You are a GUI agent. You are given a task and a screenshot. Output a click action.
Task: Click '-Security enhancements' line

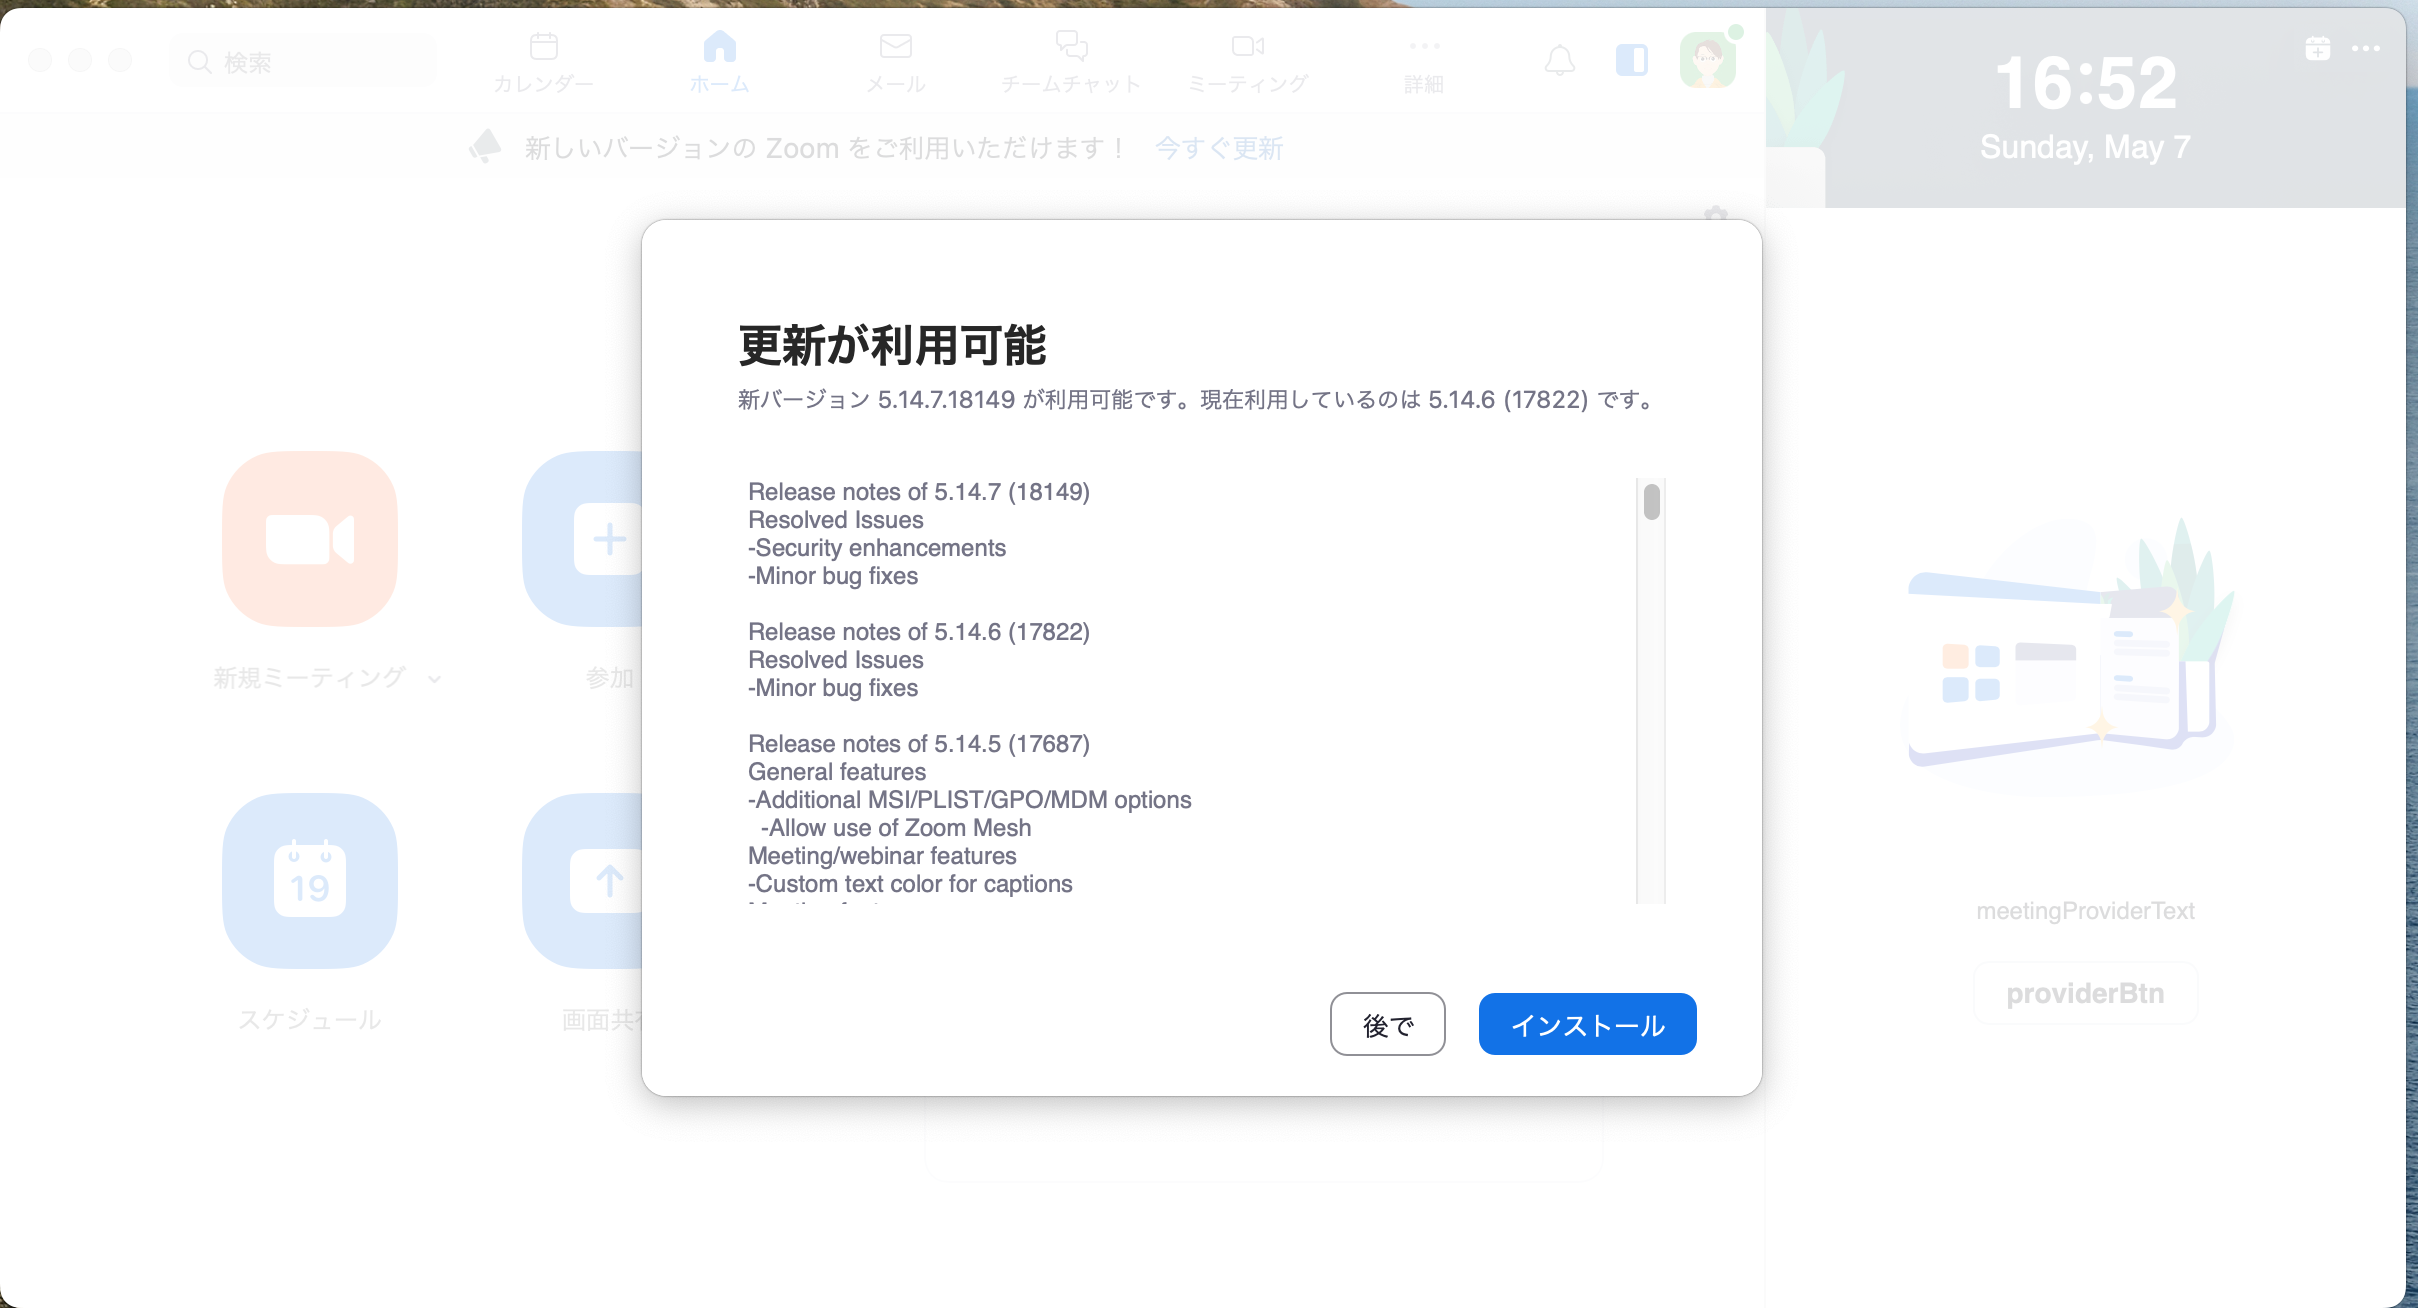point(876,548)
